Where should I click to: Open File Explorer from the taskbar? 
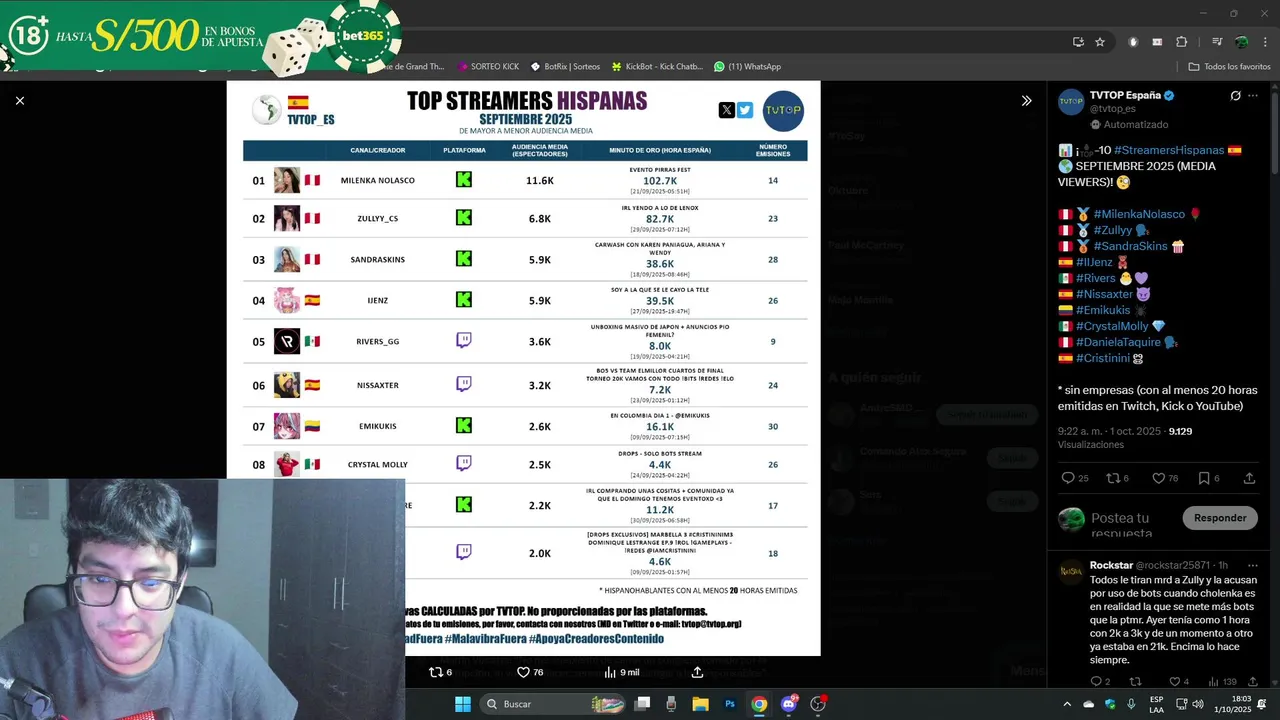click(x=701, y=704)
